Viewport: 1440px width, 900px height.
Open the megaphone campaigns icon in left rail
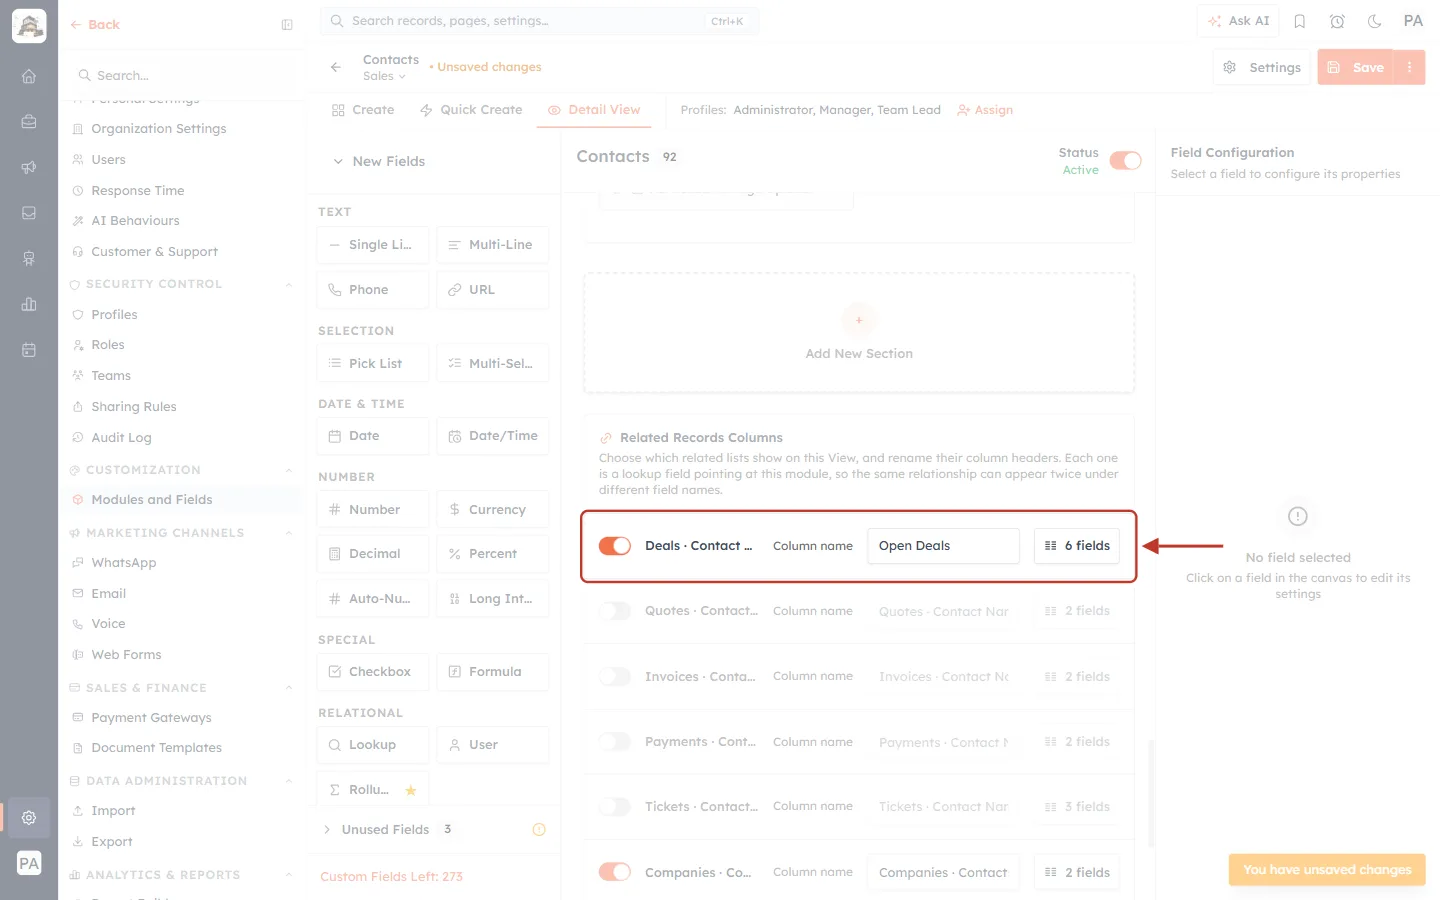(29, 167)
